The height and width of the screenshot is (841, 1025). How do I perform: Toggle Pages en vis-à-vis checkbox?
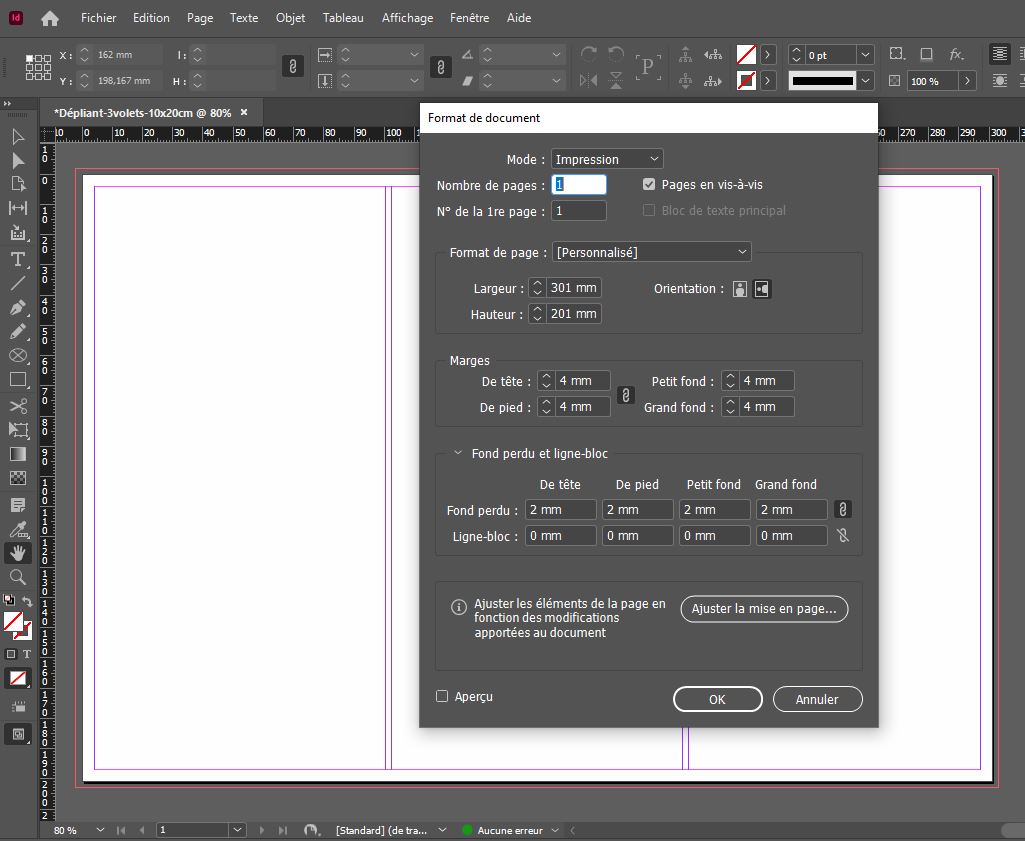(648, 184)
